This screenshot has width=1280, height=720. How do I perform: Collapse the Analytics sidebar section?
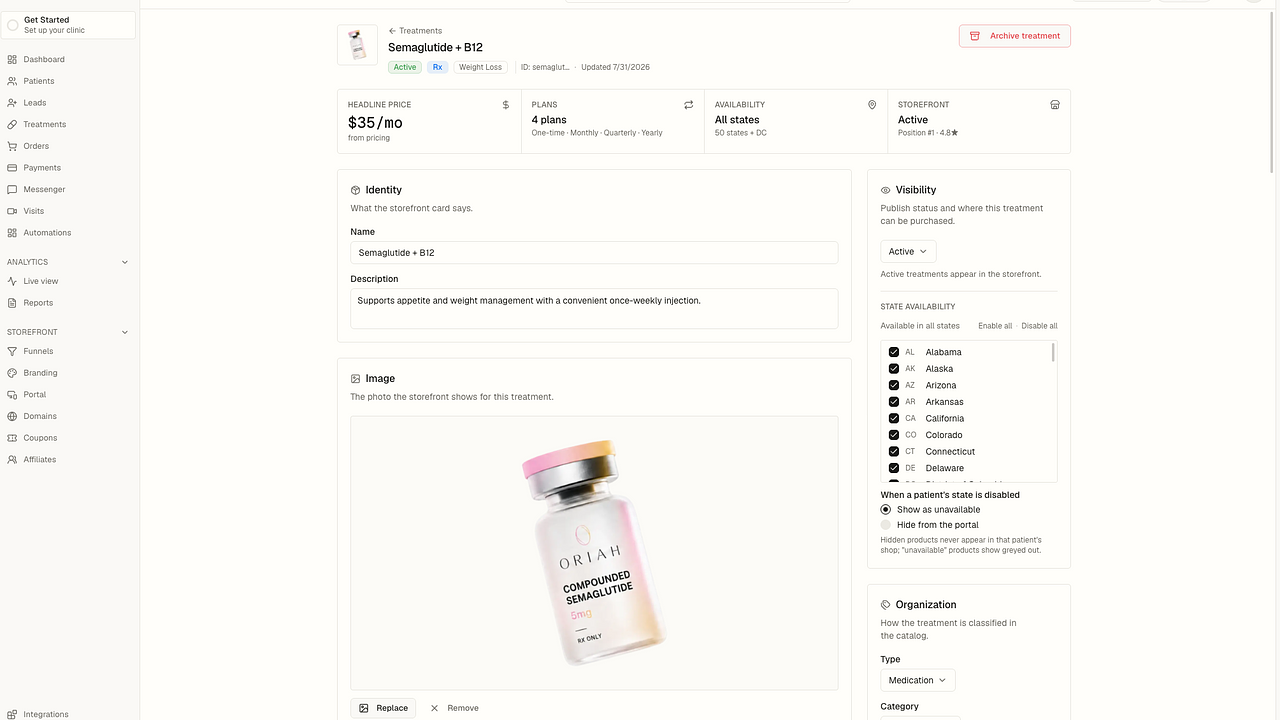coord(125,262)
